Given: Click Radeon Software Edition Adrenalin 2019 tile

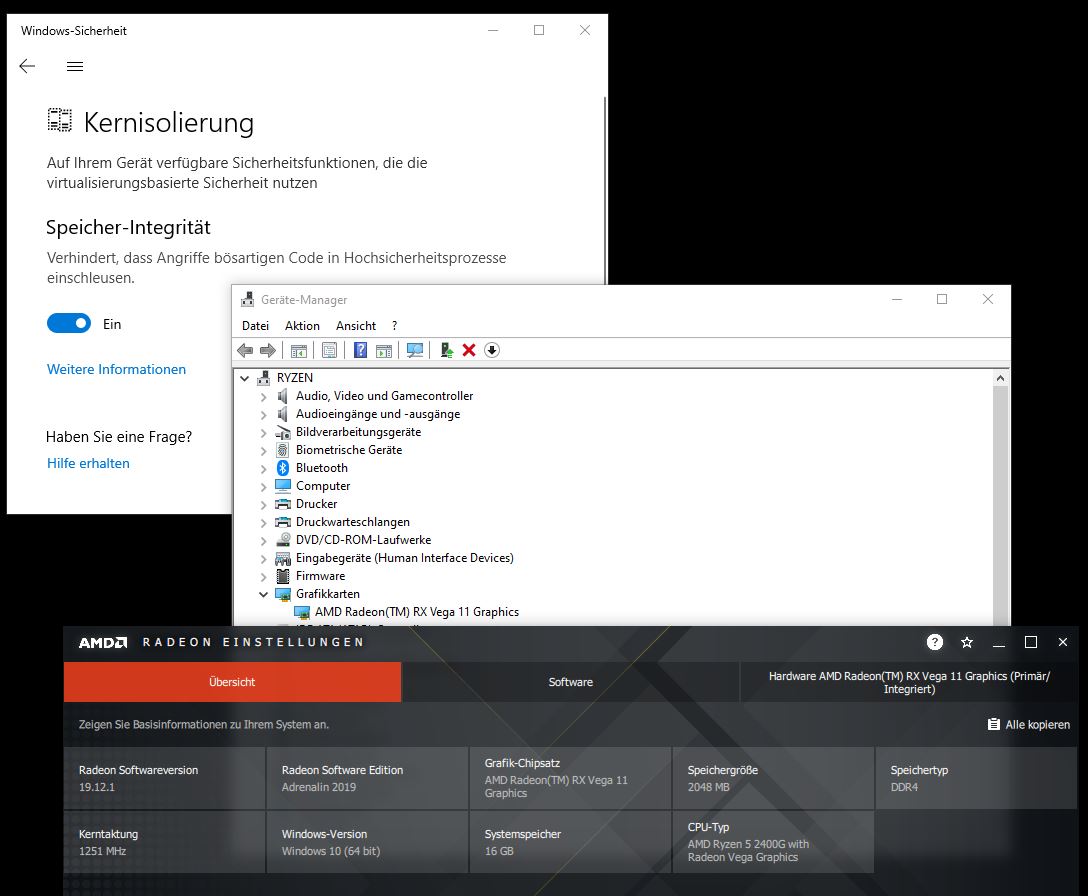Looking at the screenshot, I should (367, 778).
